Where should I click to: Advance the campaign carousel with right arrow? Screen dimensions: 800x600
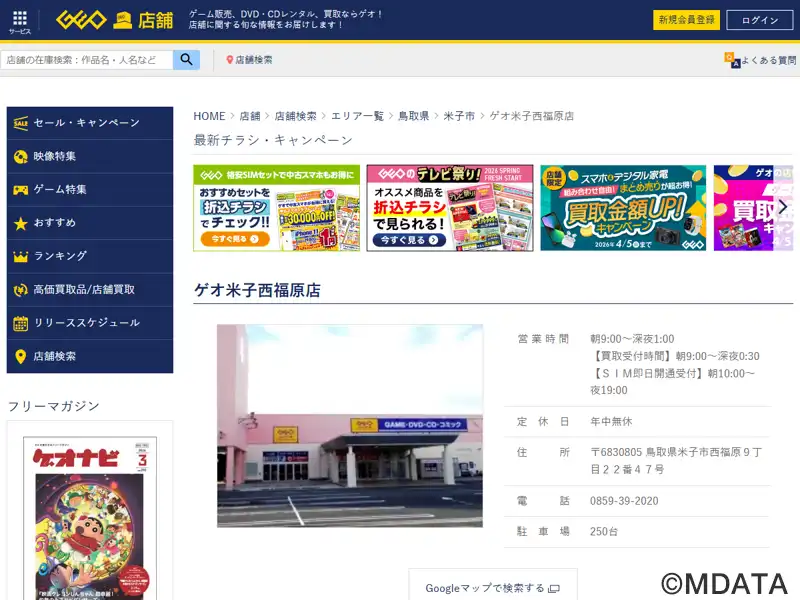point(783,207)
